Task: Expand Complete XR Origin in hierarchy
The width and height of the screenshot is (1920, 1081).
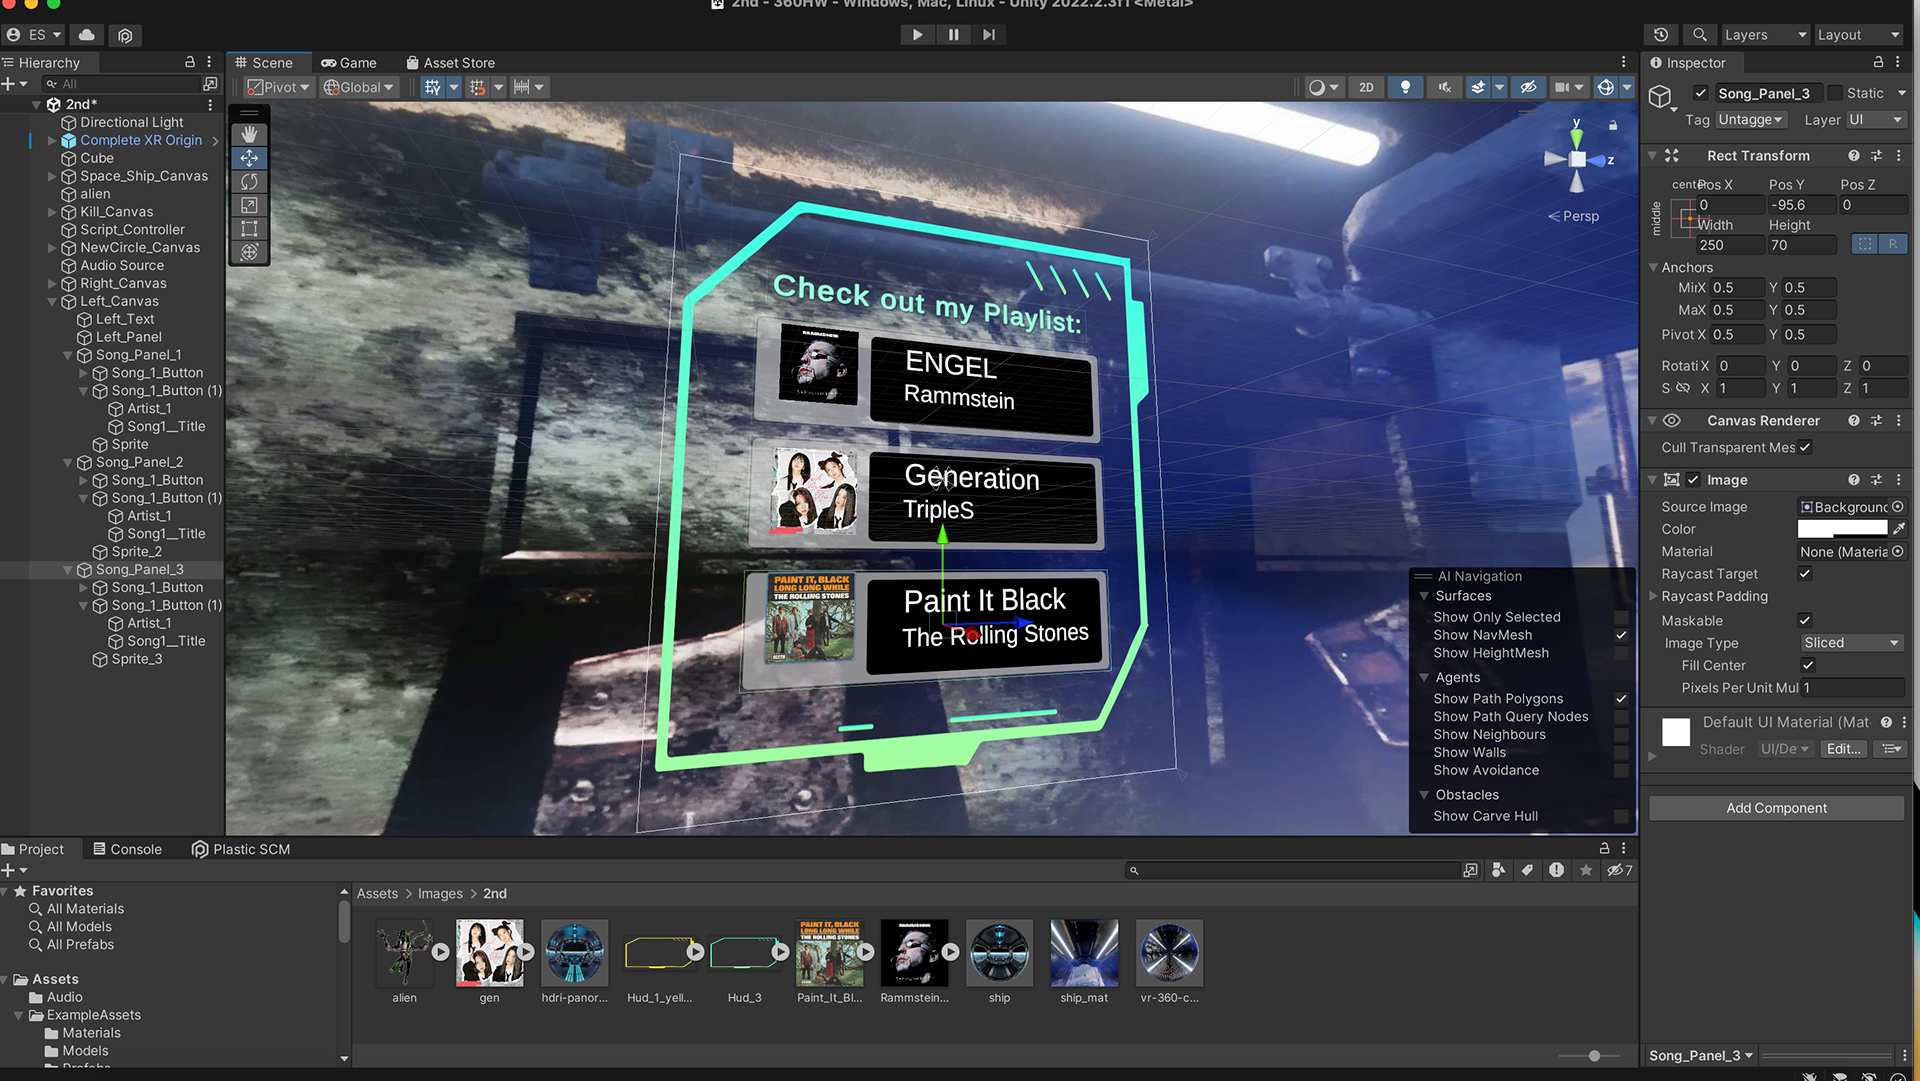Action: 52,141
